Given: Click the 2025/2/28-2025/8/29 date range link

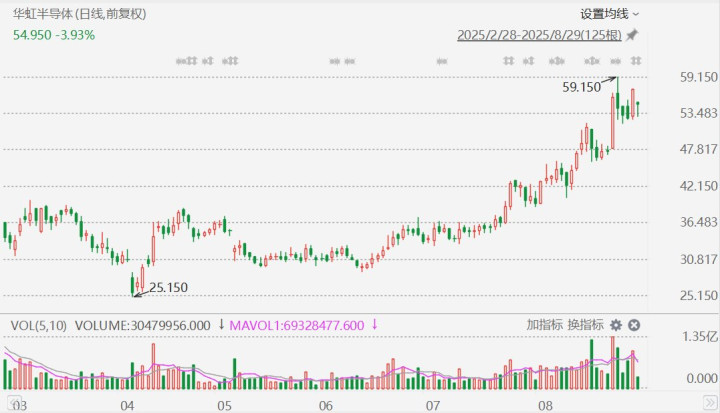Looking at the screenshot, I should 539,35.
